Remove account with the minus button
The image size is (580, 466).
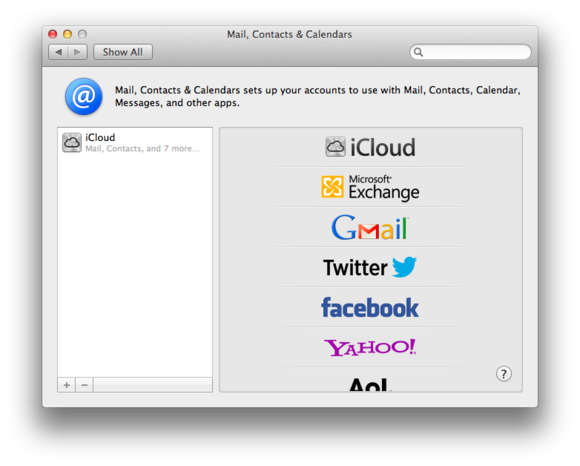85,385
